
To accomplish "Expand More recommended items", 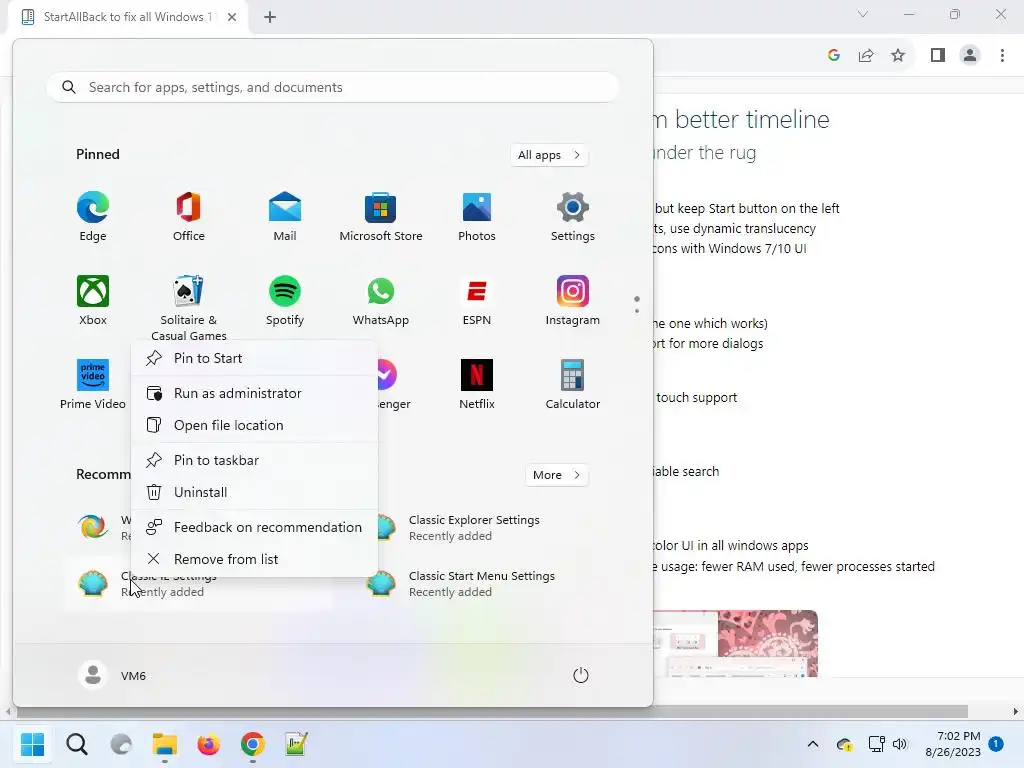I will coord(556,475).
